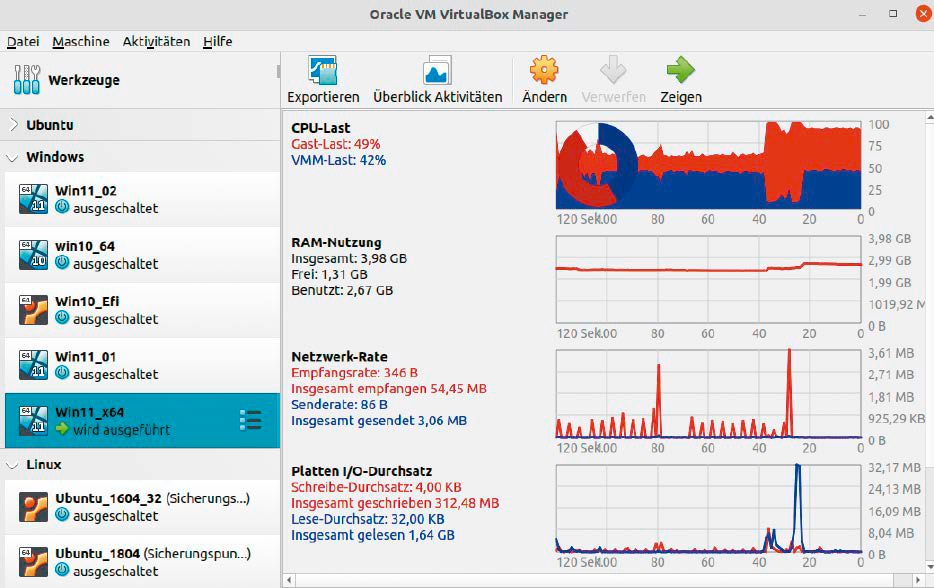Screen dimensions: 934x588
Task: Click the 'Insgesamt: 3,98 GB' text
Action: 349,259
